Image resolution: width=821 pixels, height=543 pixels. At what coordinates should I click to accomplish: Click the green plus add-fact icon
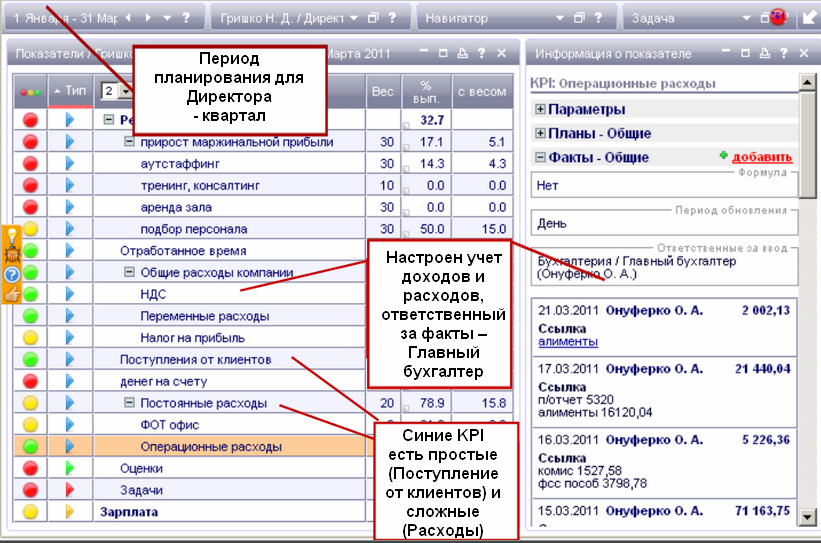point(724,156)
